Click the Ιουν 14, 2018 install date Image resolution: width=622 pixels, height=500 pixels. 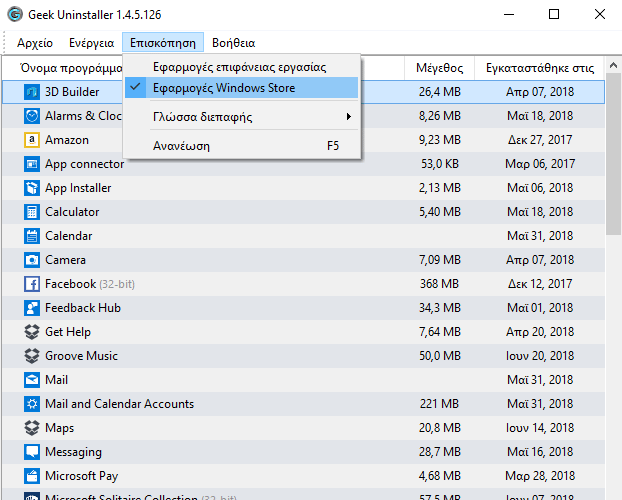coord(540,428)
